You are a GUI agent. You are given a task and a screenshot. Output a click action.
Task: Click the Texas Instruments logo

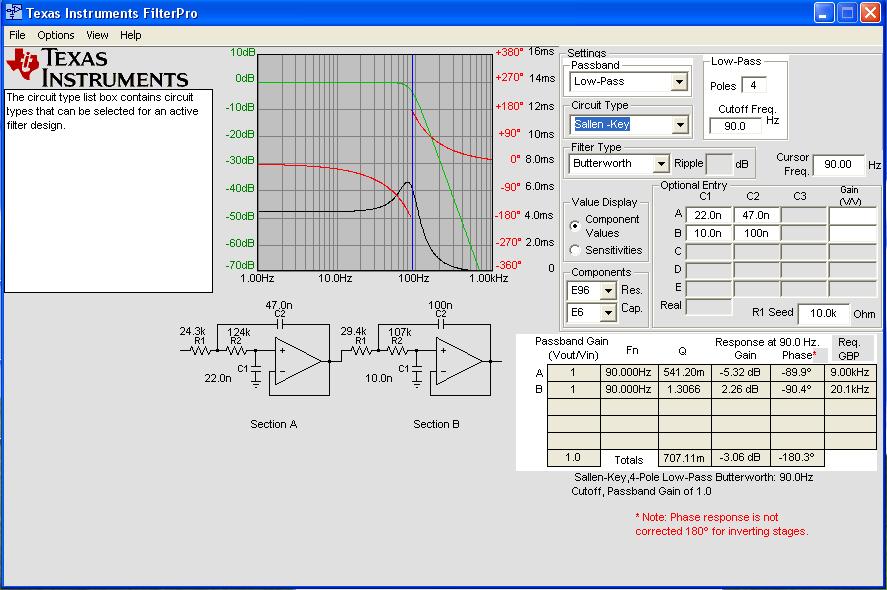point(97,68)
